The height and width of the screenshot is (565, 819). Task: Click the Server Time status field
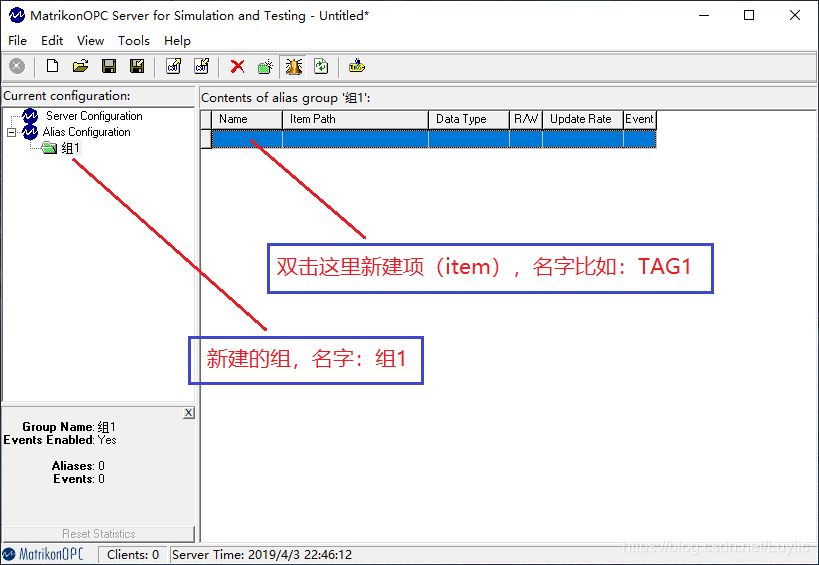tap(262, 555)
